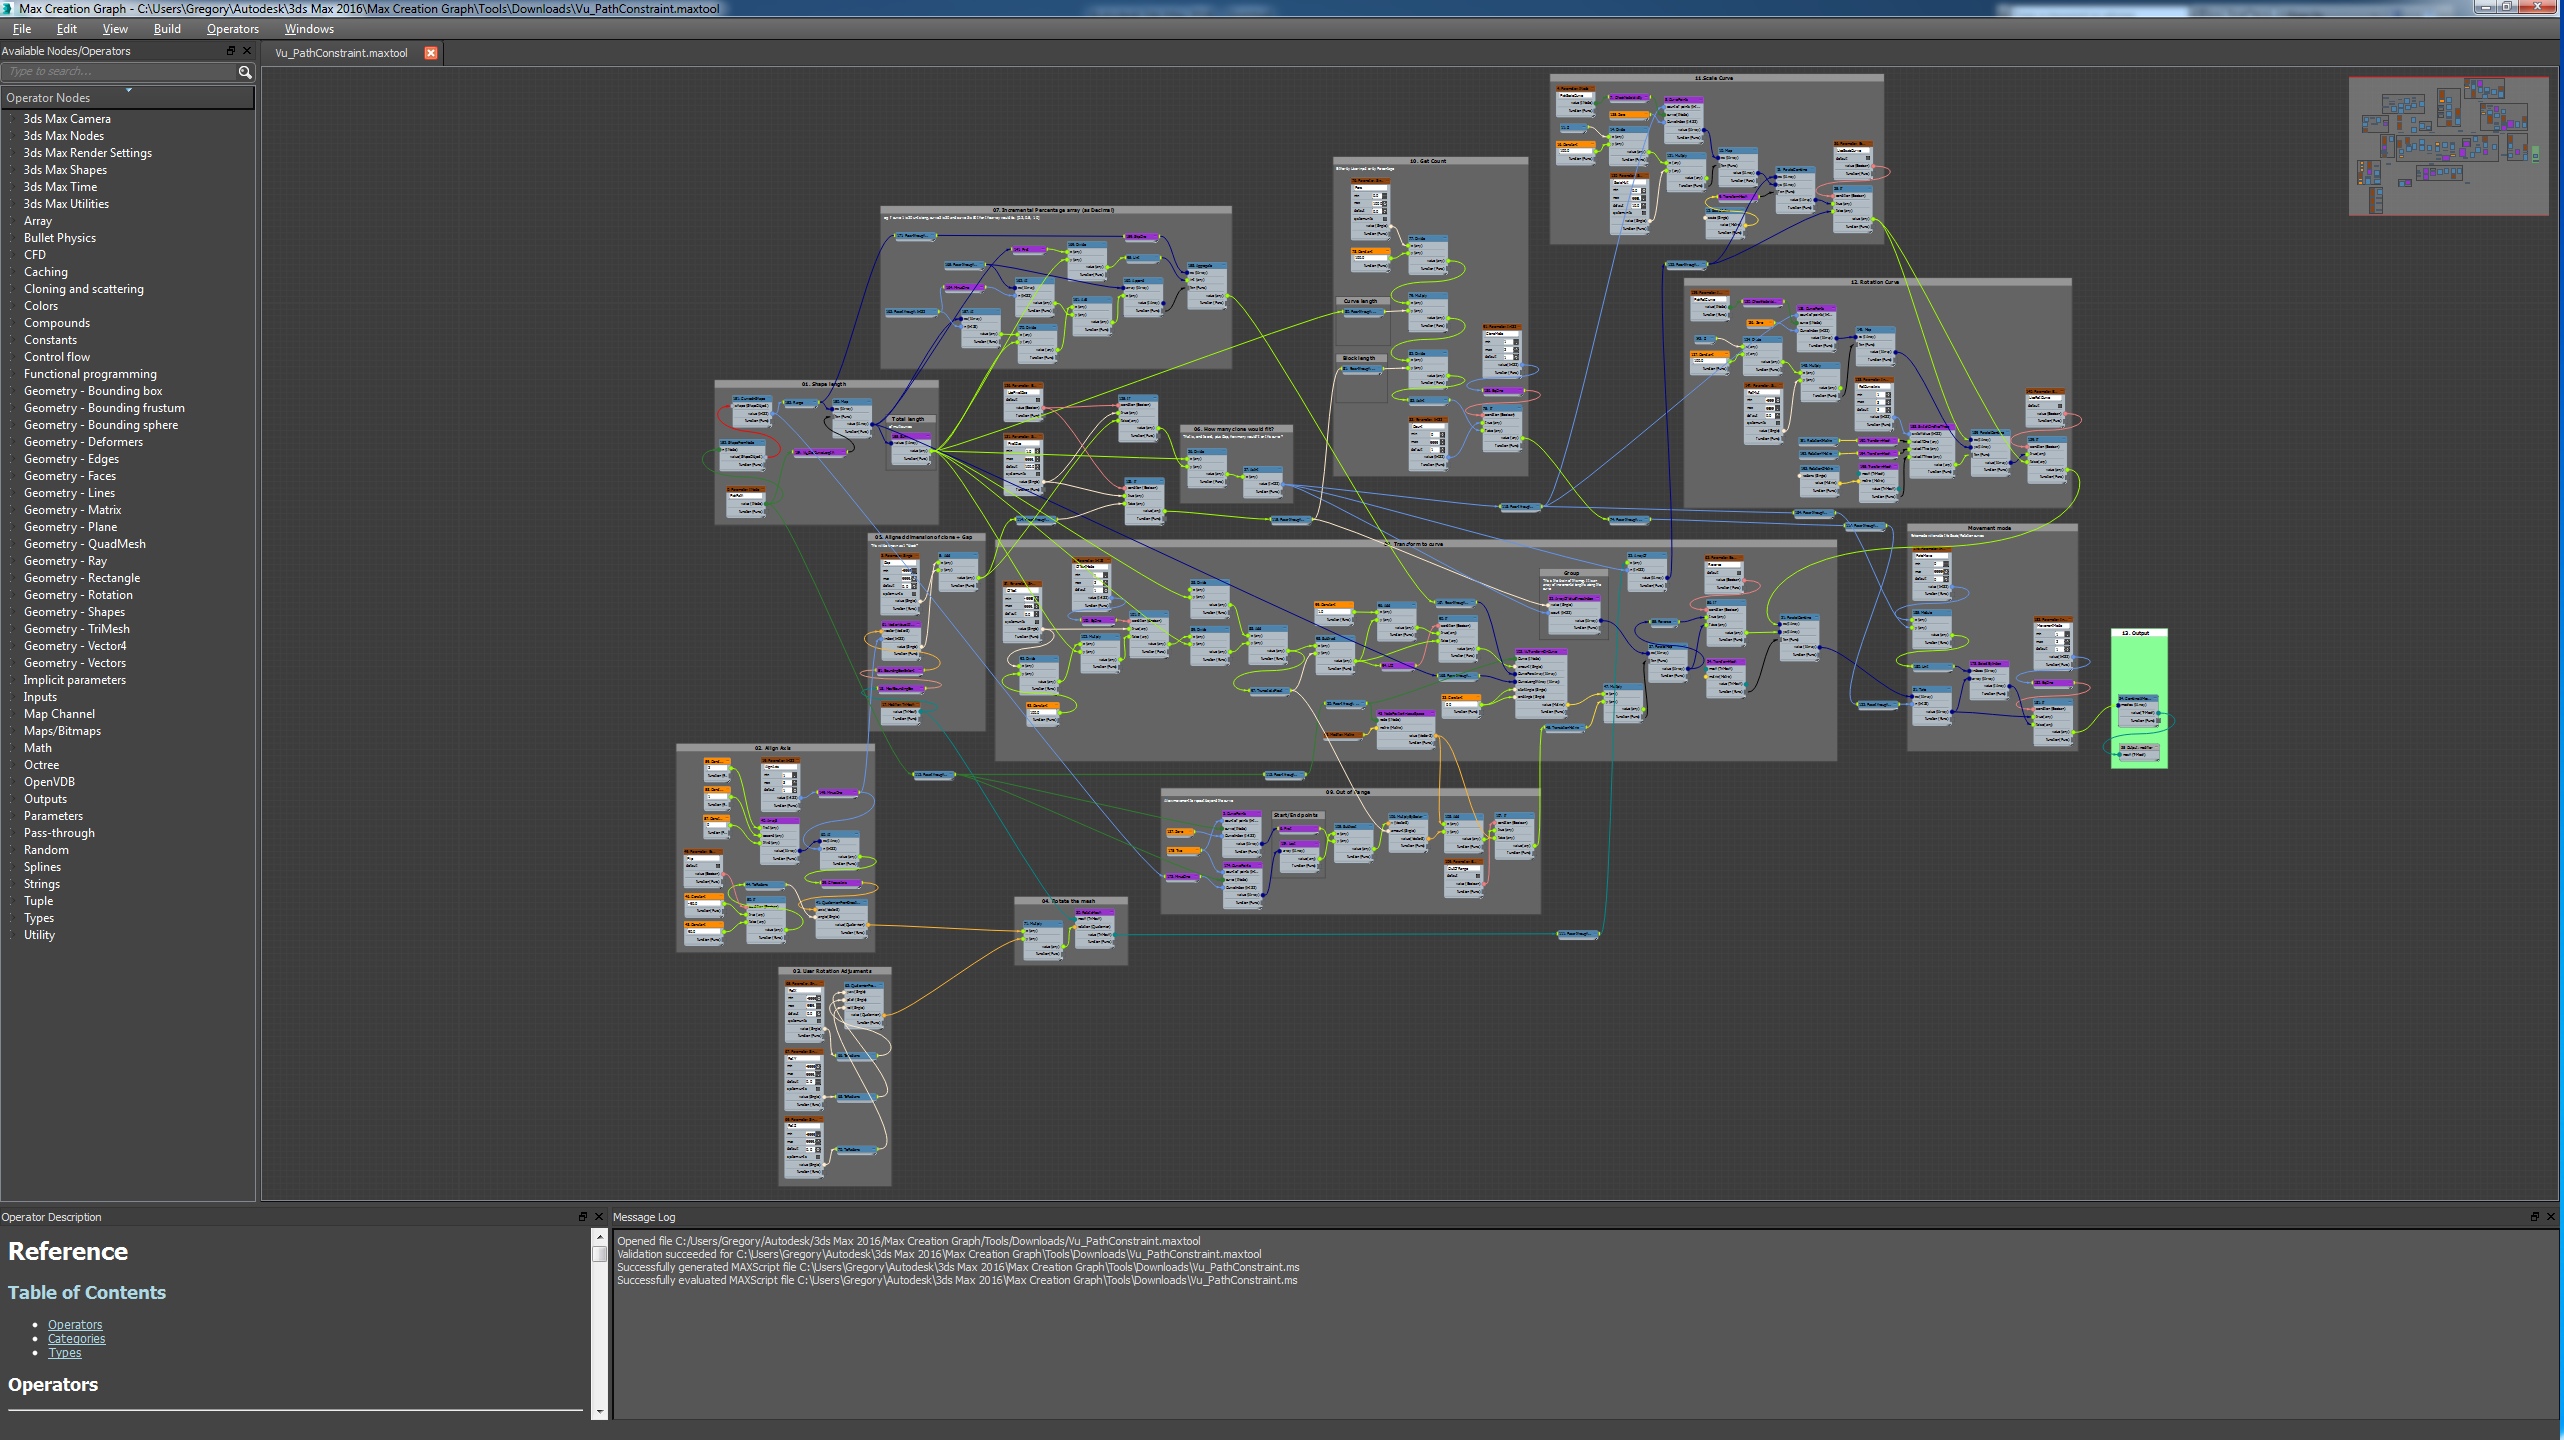Close the Message Log panel
This screenshot has height=1440, width=2564.
2550,1217
